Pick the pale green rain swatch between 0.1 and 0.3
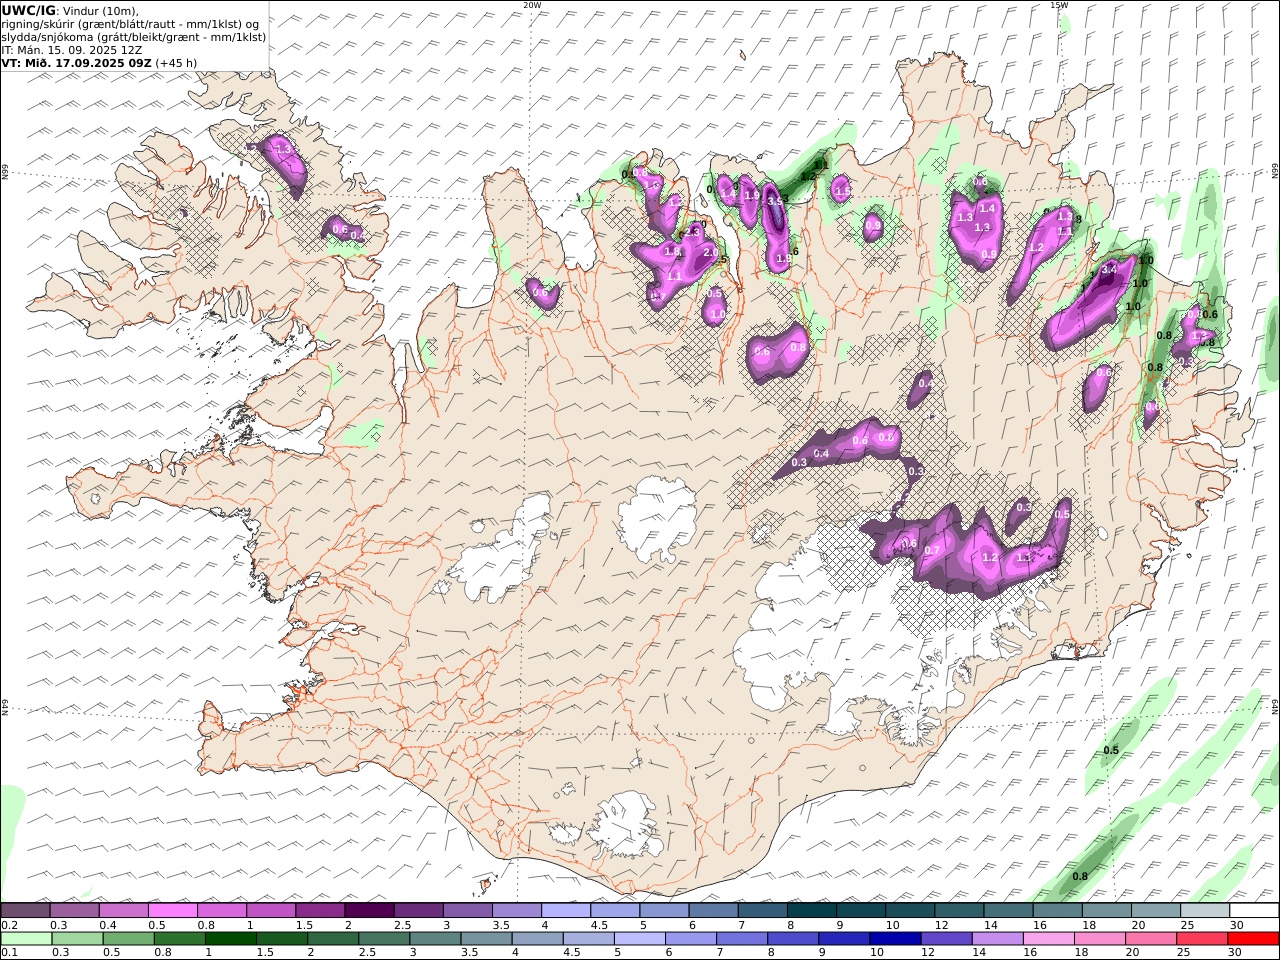1280x960 pixels. click(x=26, y=939)
